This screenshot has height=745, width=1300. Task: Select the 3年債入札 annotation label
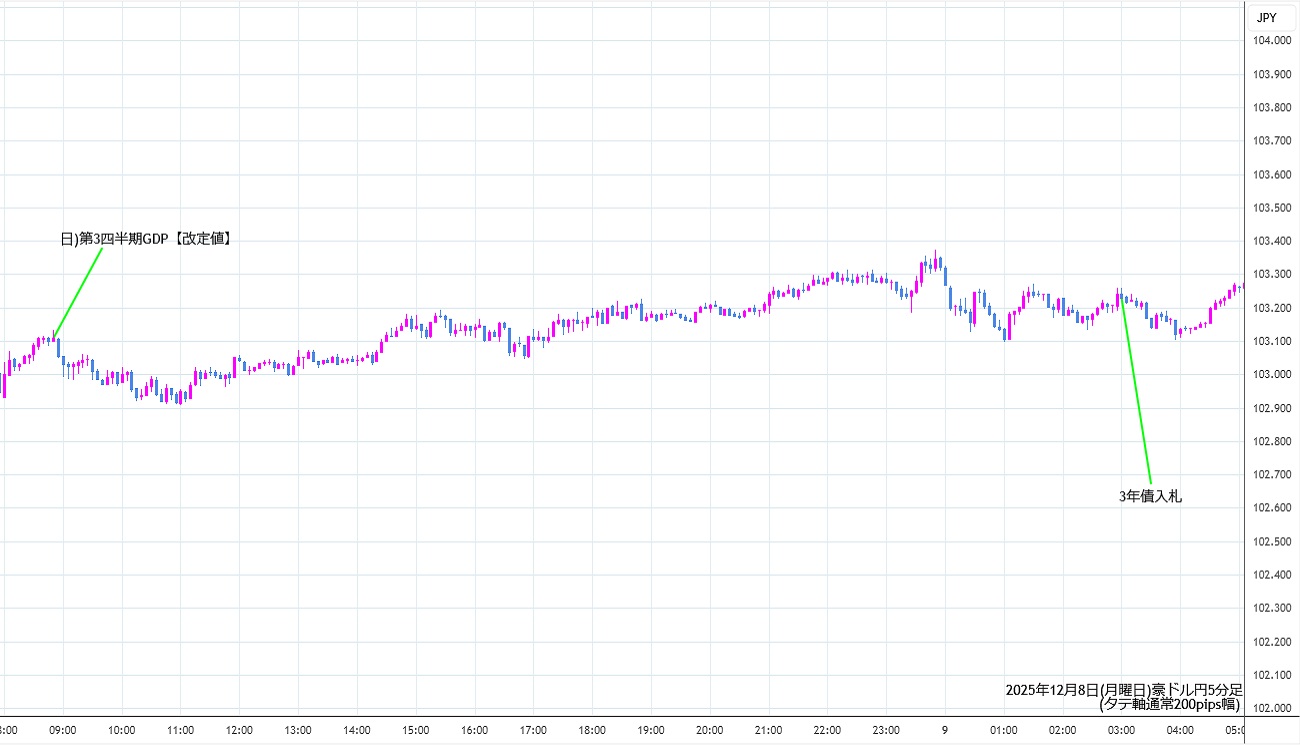click(x=1150, y=495)
